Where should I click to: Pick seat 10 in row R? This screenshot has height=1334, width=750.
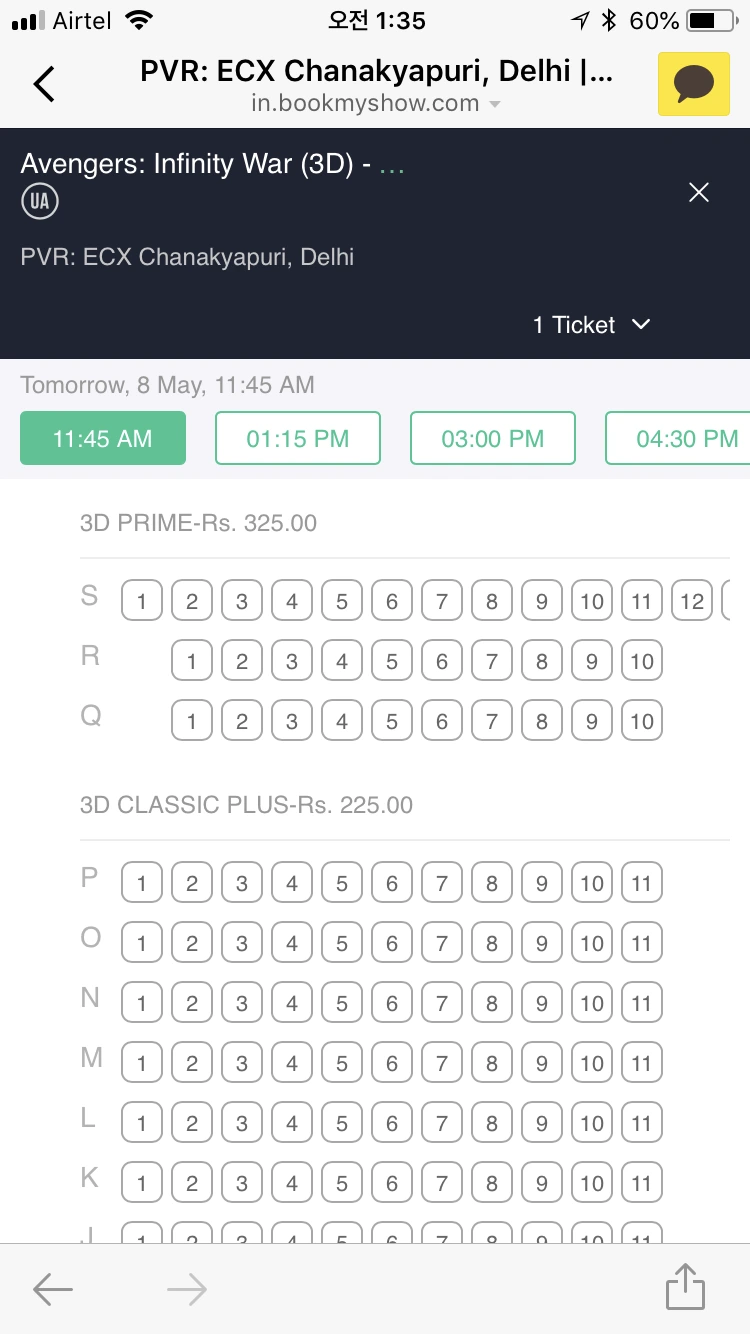tap(642, 661)
